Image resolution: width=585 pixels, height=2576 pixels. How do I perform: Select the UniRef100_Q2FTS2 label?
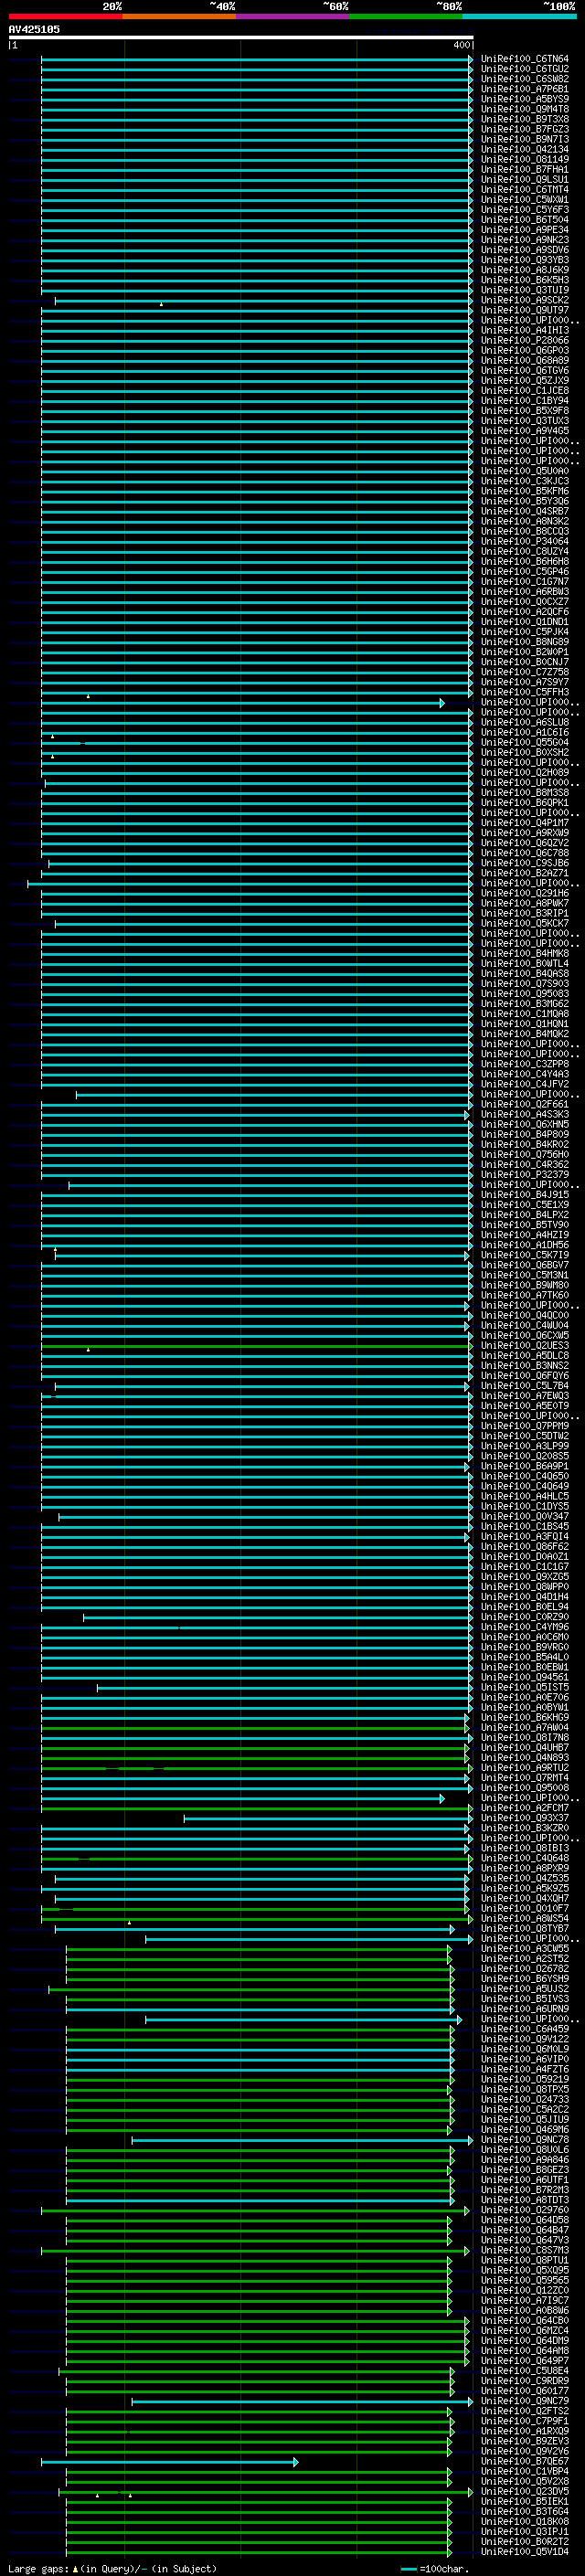tap(524, 2410)
